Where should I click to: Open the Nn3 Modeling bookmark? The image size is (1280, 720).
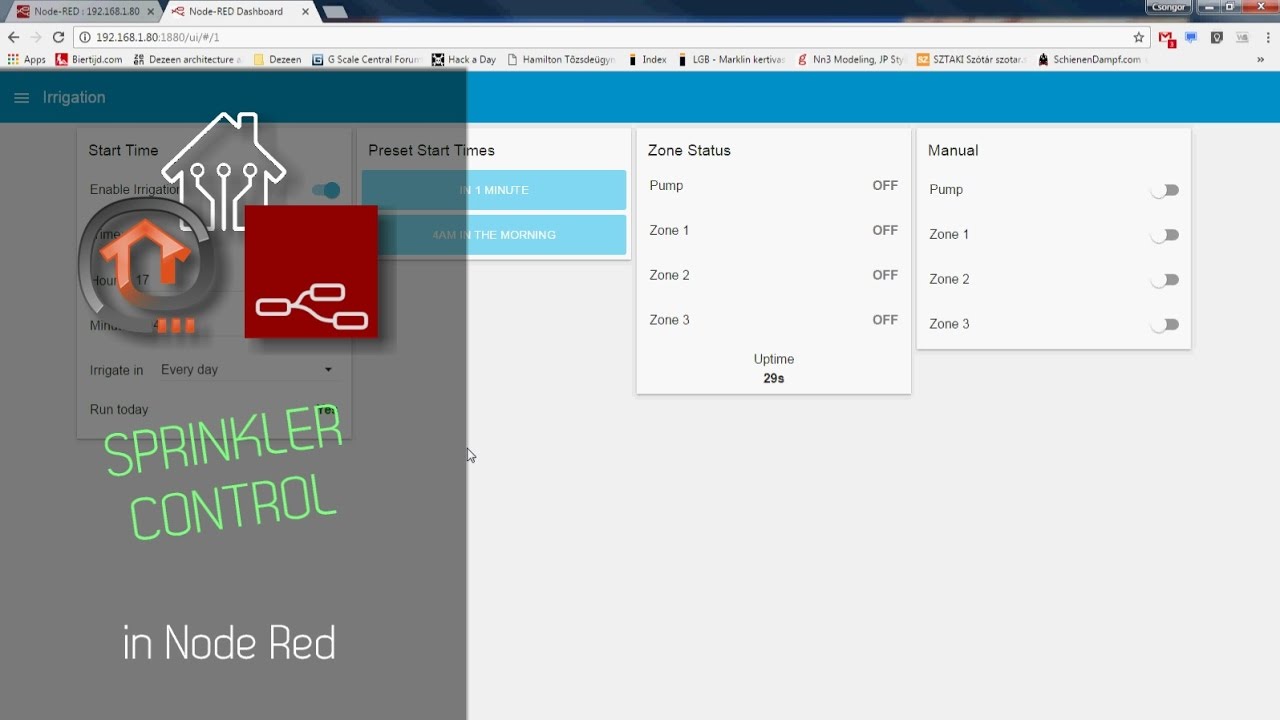[x=851, y=60]
